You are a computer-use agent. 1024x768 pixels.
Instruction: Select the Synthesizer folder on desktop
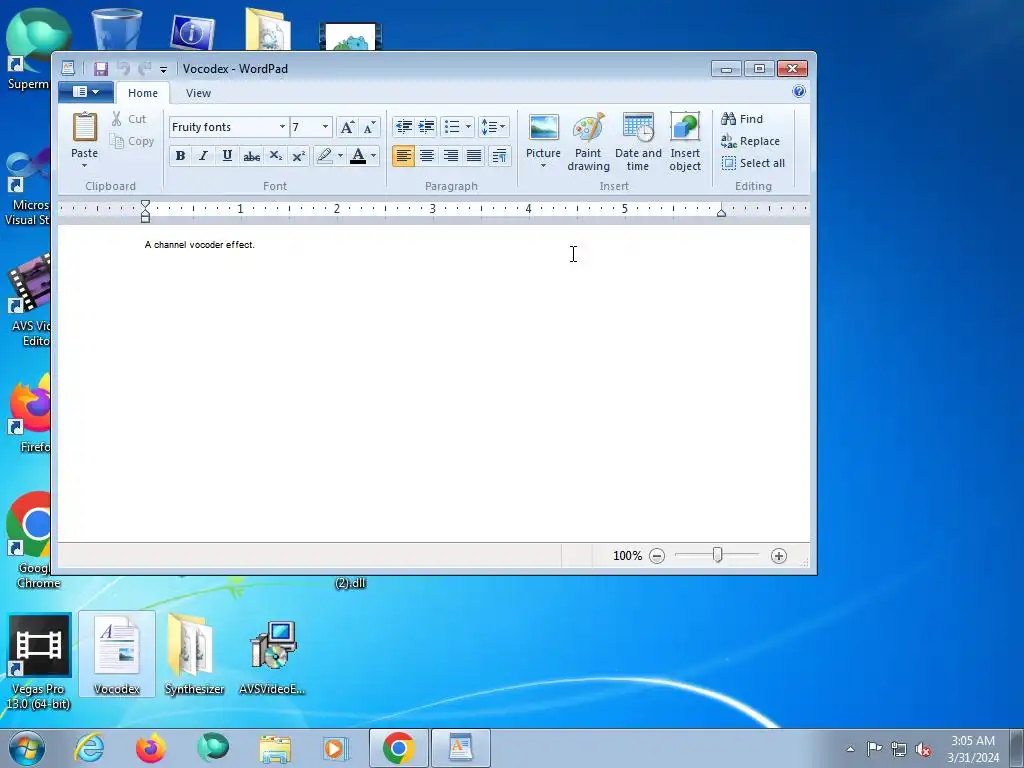(194, 655)
